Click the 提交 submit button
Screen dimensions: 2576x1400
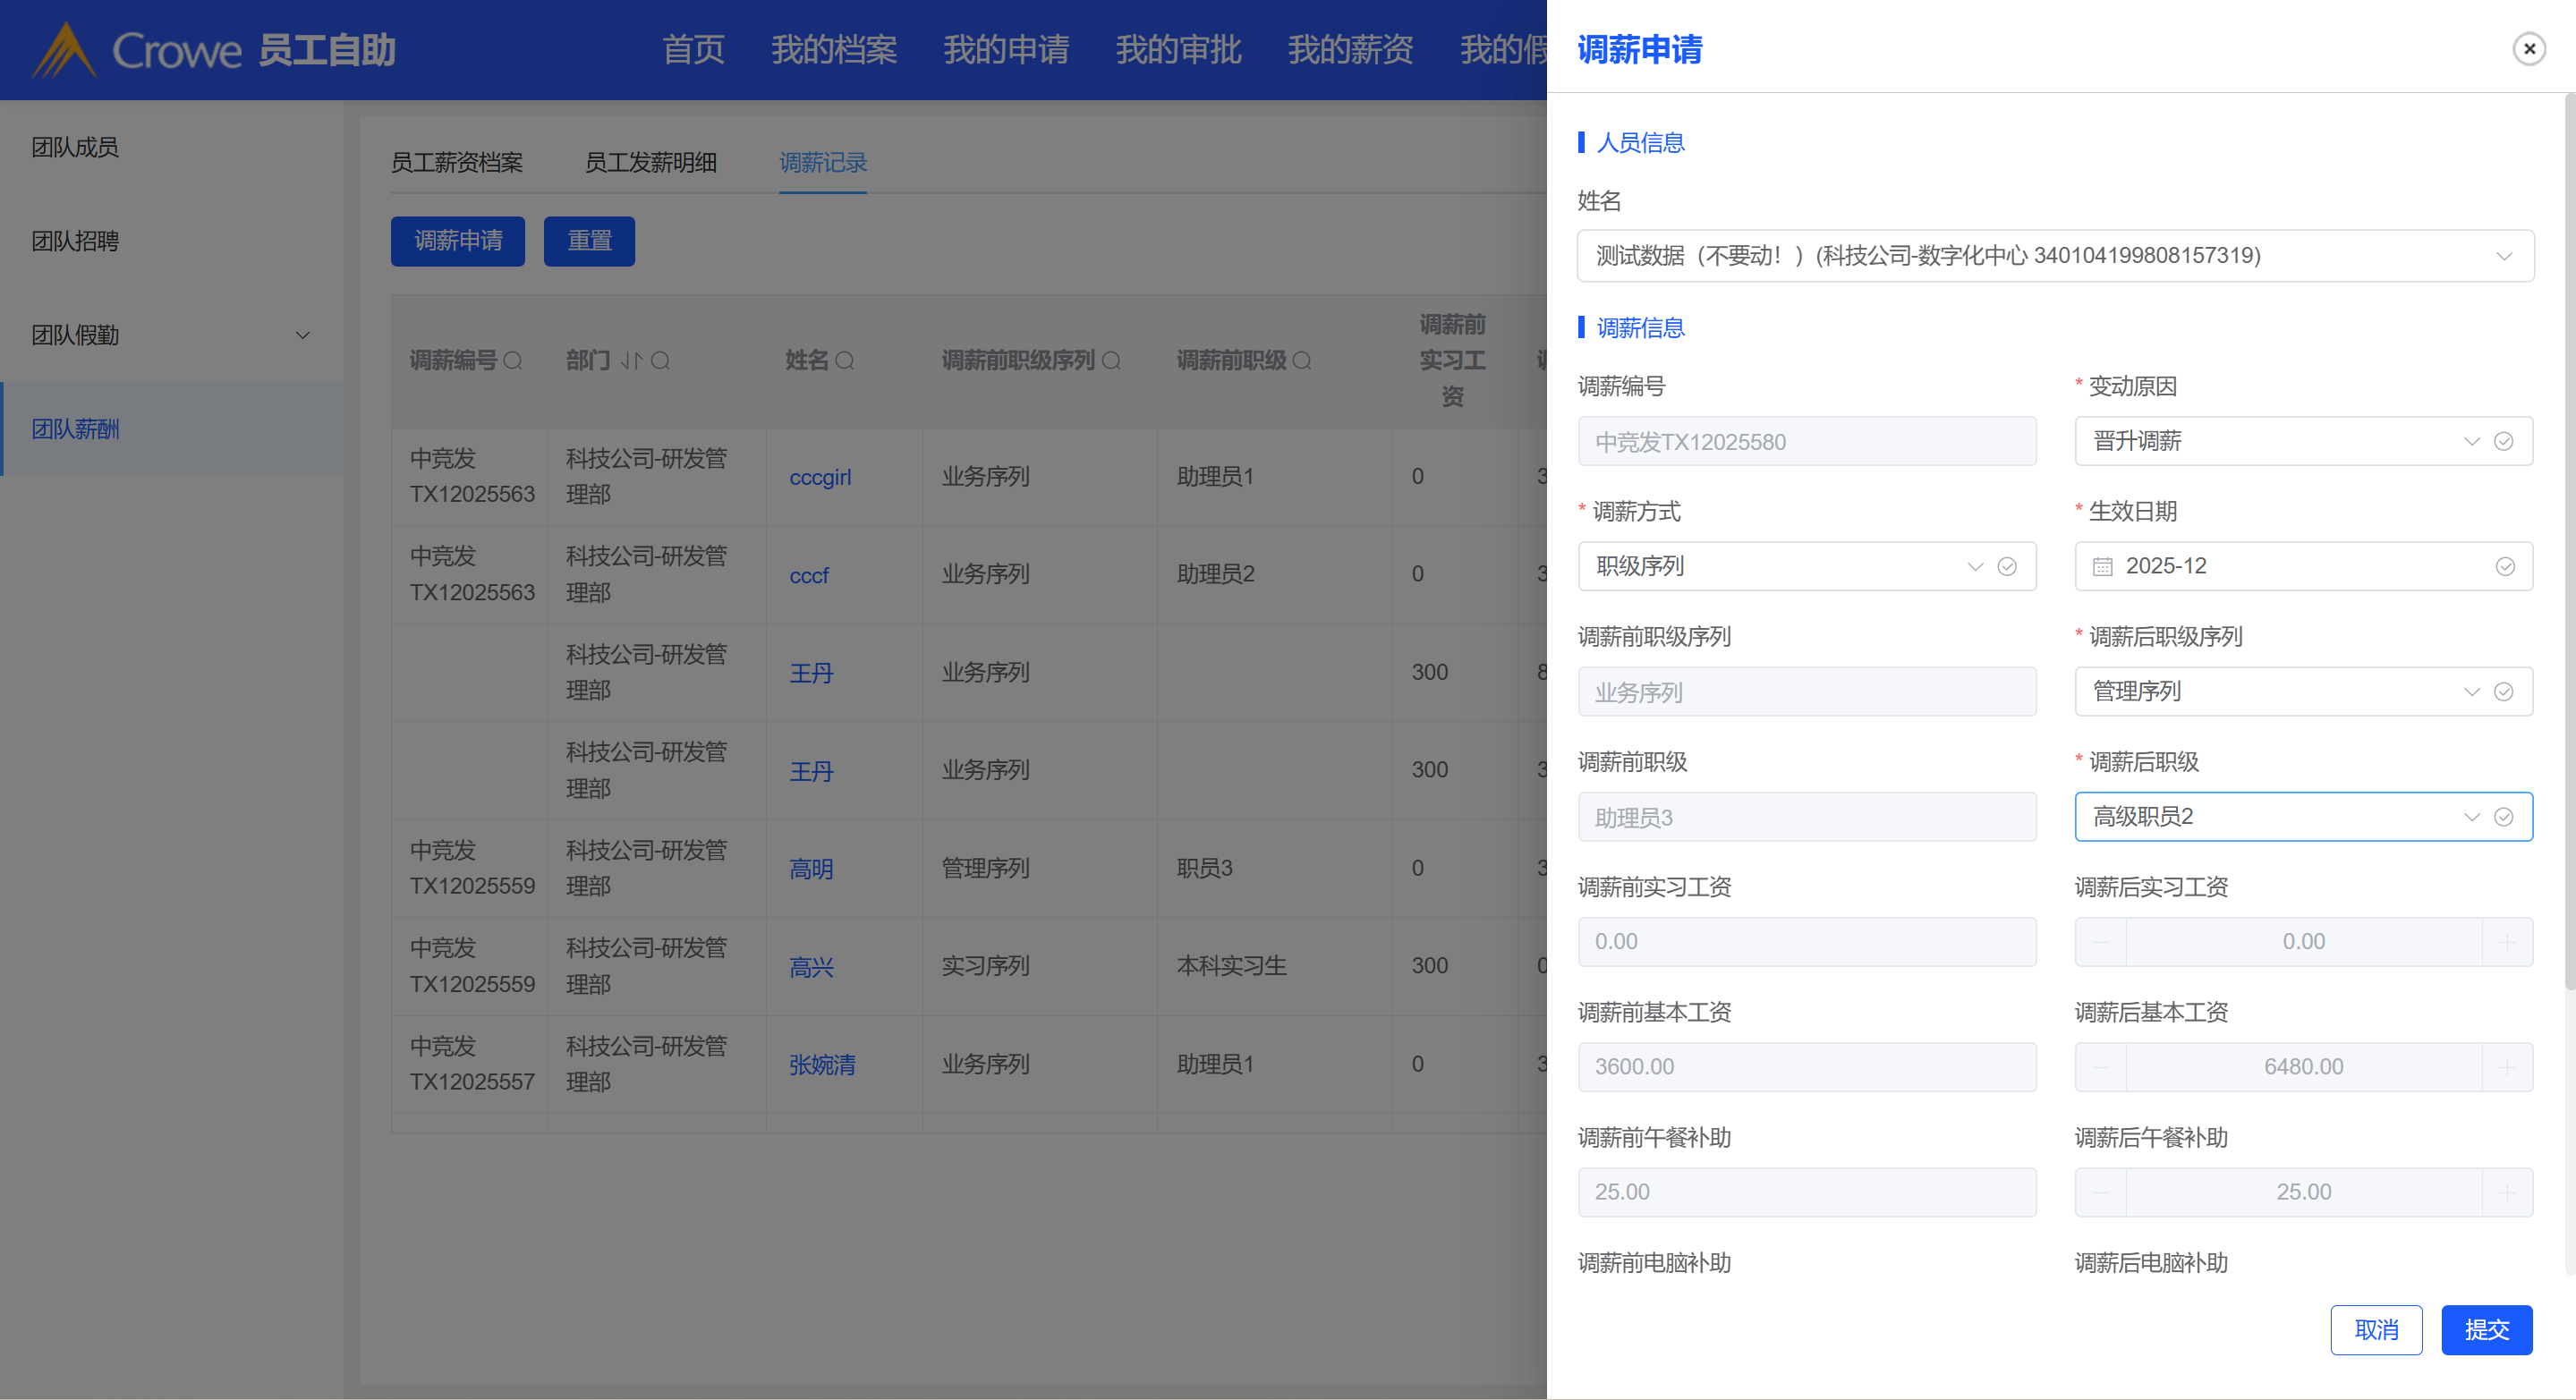(2486, 1330)
